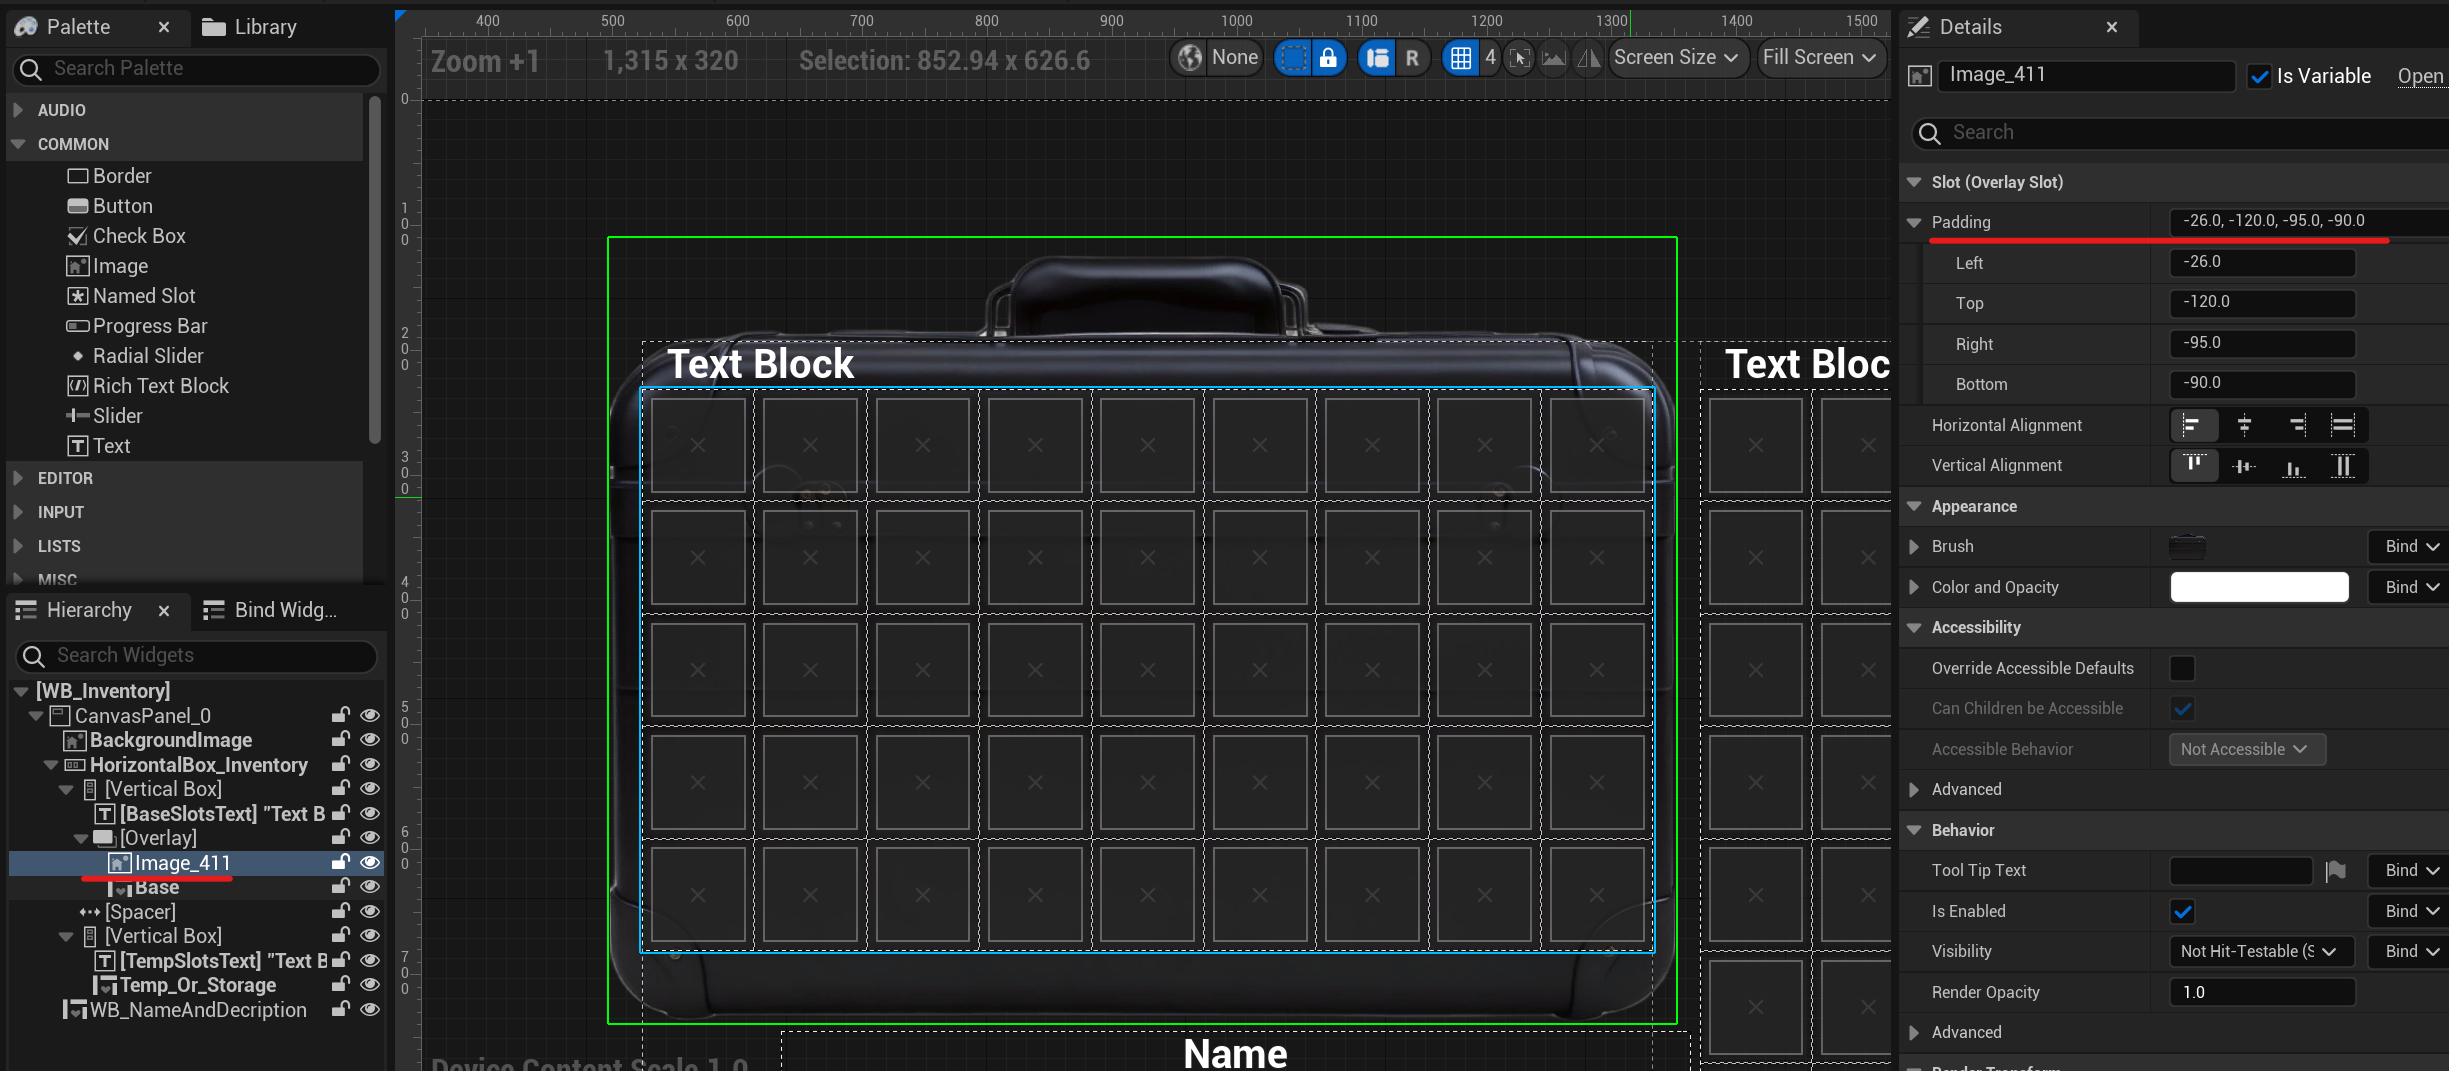Expand the EDITOR palette category
Viewport: 2449px width, 1071px height.
[18, 478]
